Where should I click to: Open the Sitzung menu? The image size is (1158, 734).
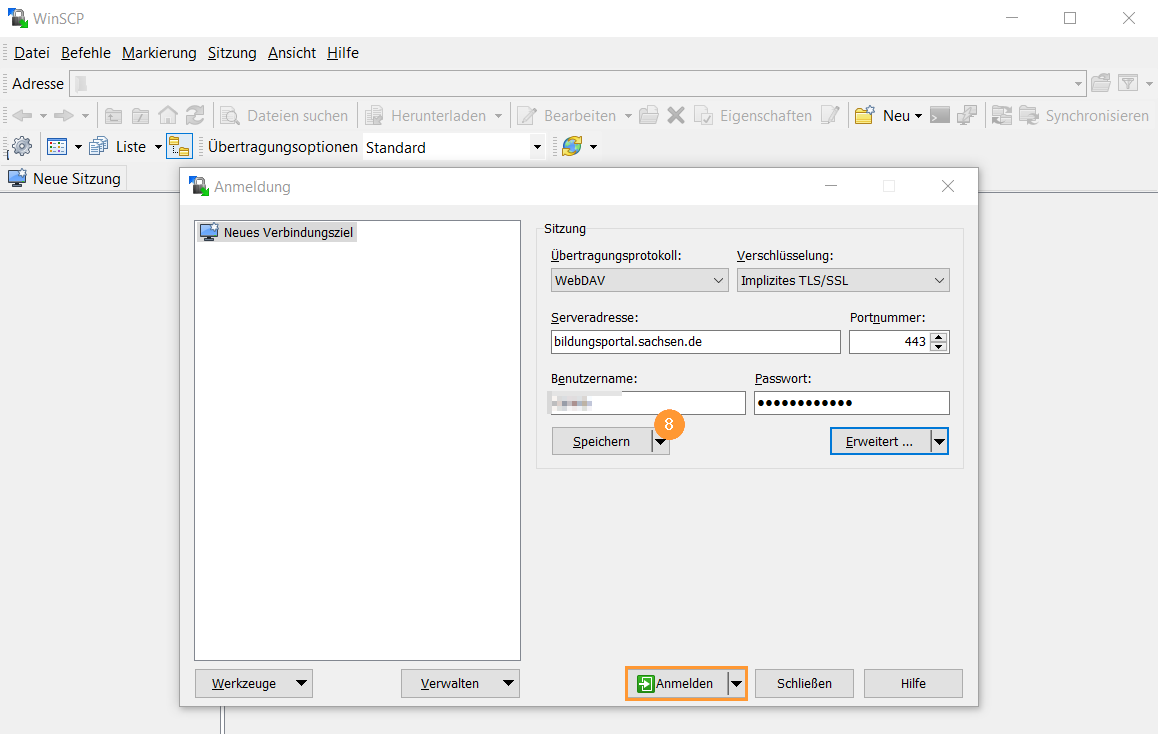tap(231, 52)
